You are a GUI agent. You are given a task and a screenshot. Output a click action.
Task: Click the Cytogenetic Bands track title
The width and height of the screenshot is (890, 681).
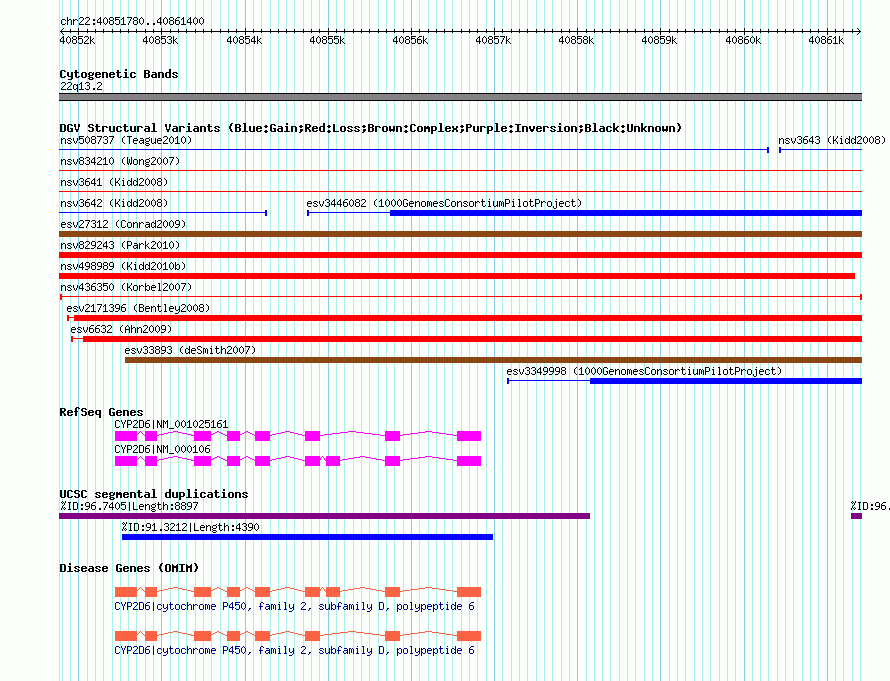119,74
